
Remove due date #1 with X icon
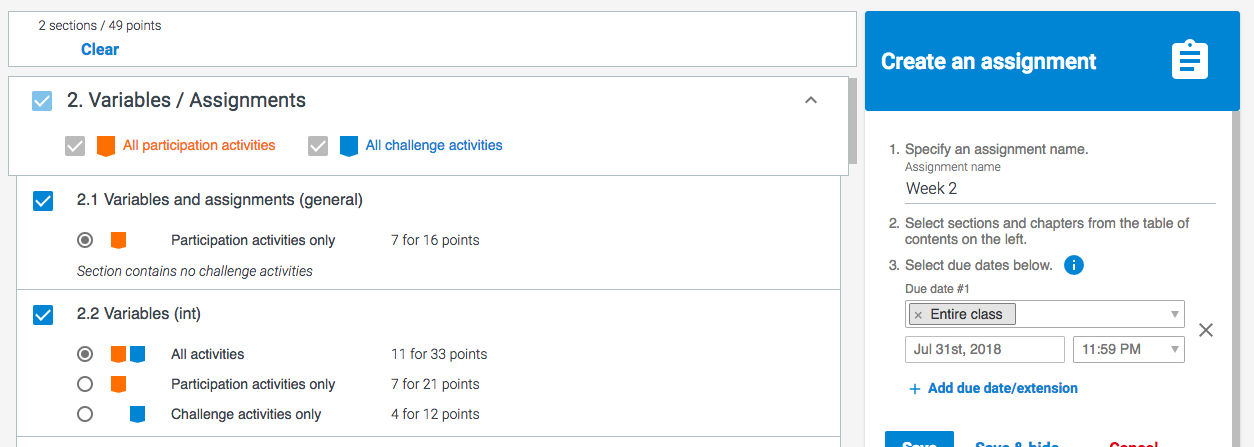coord(1206,330)
